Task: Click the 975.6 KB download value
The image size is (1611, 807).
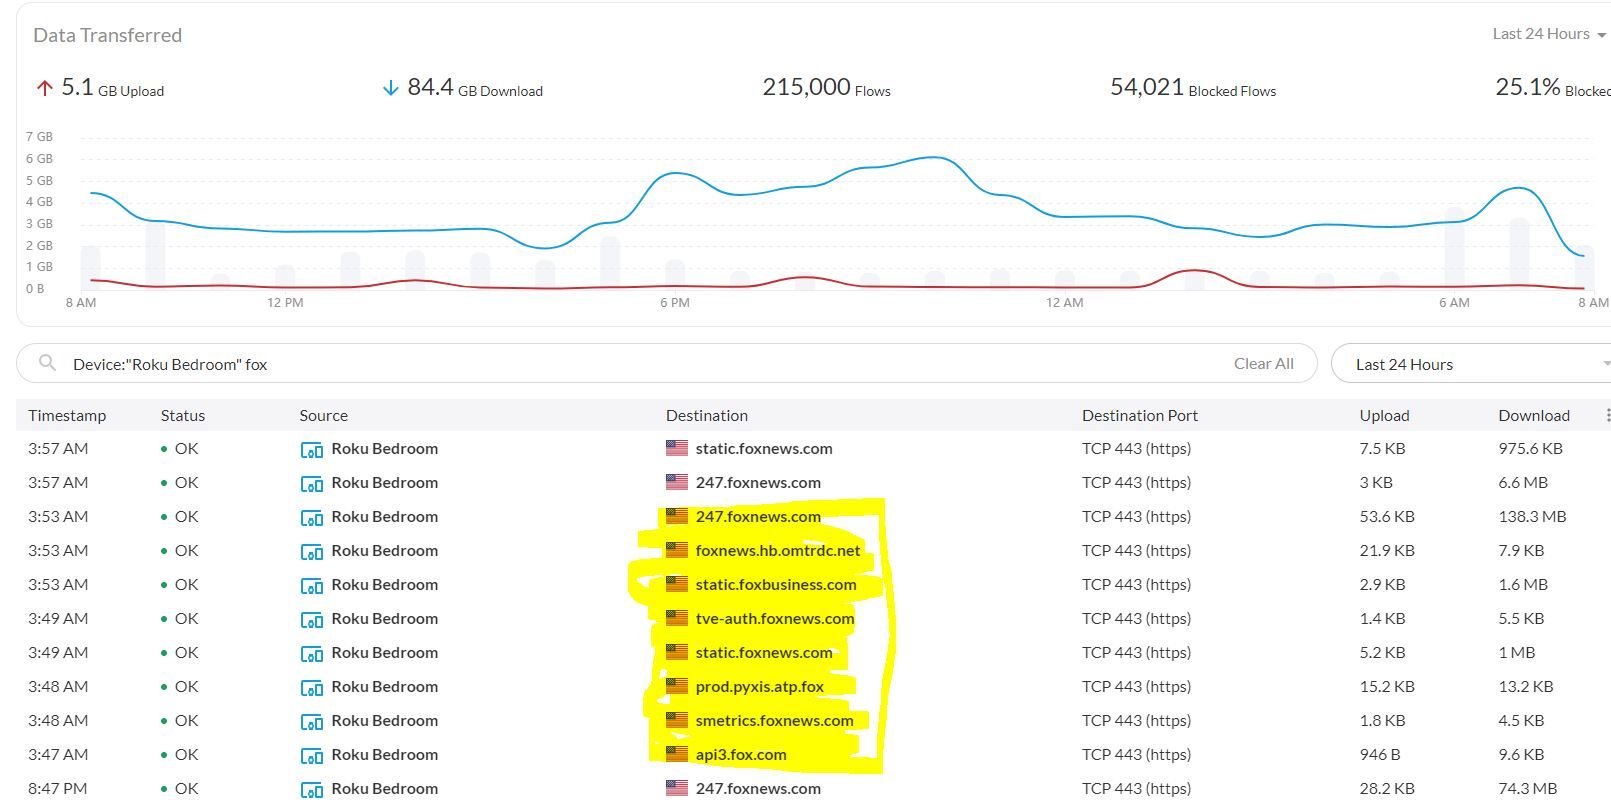Action: (x=1530, y=448)
